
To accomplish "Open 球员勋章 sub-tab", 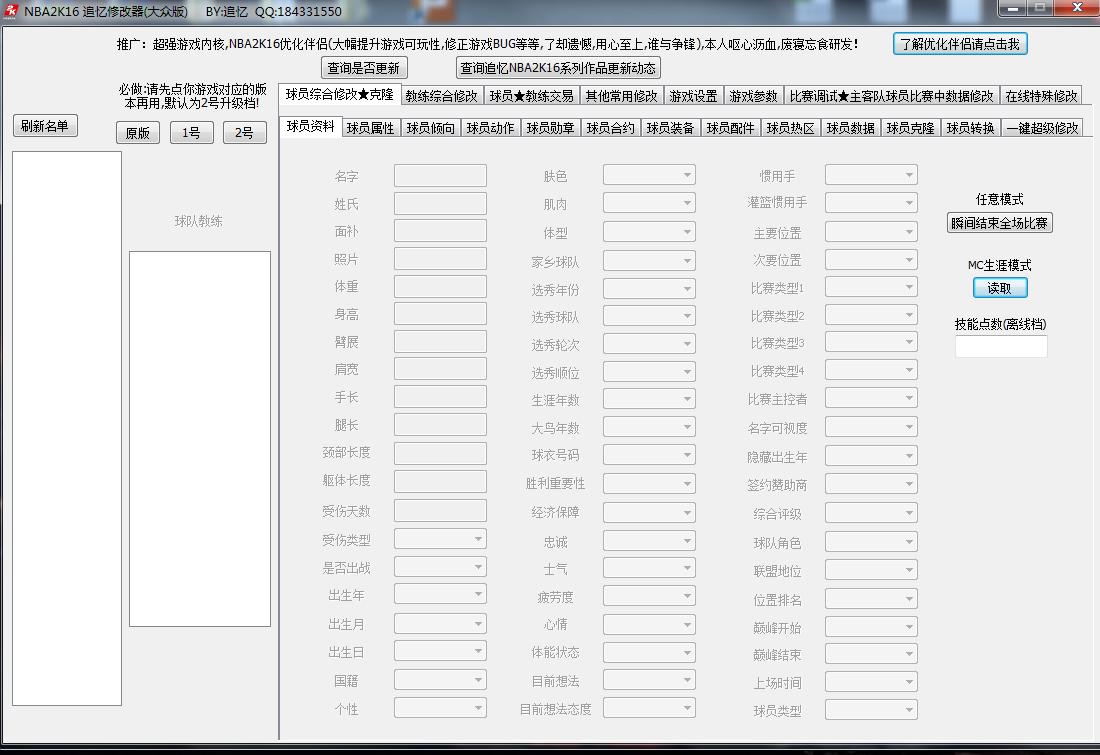I will 551,128.
